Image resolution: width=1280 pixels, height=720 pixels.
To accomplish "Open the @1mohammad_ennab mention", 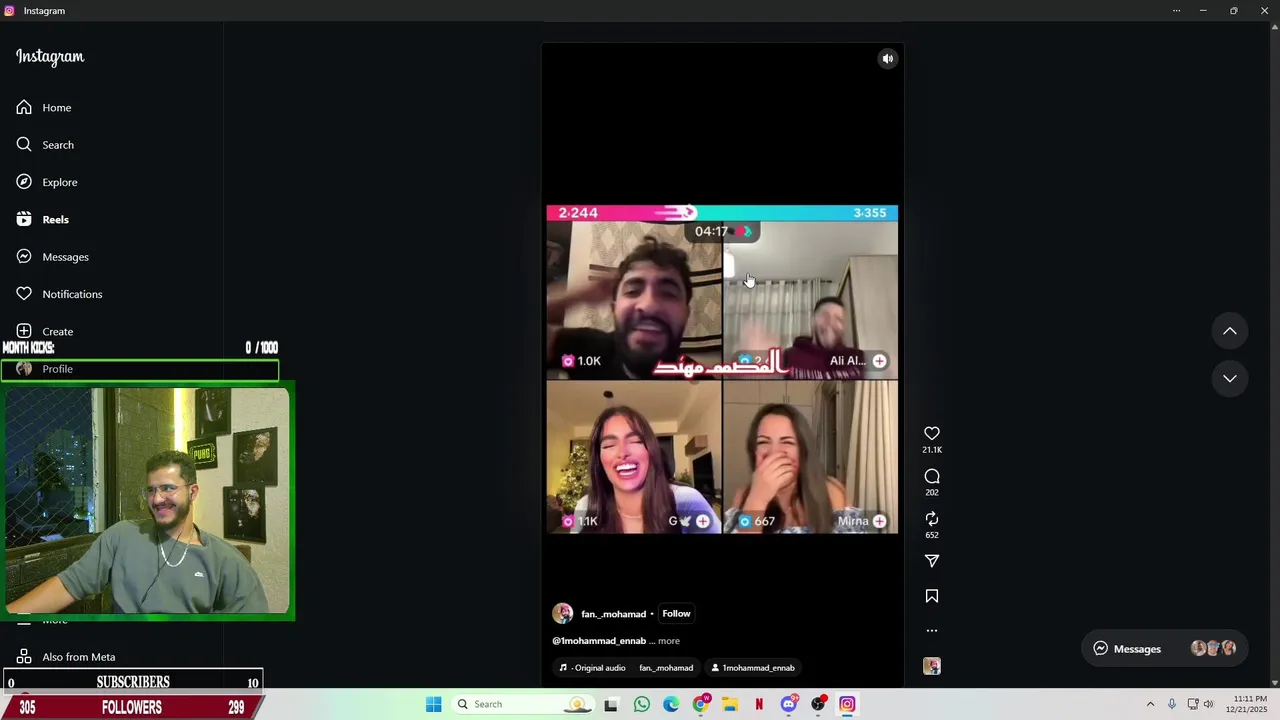I will click(599, 641).
